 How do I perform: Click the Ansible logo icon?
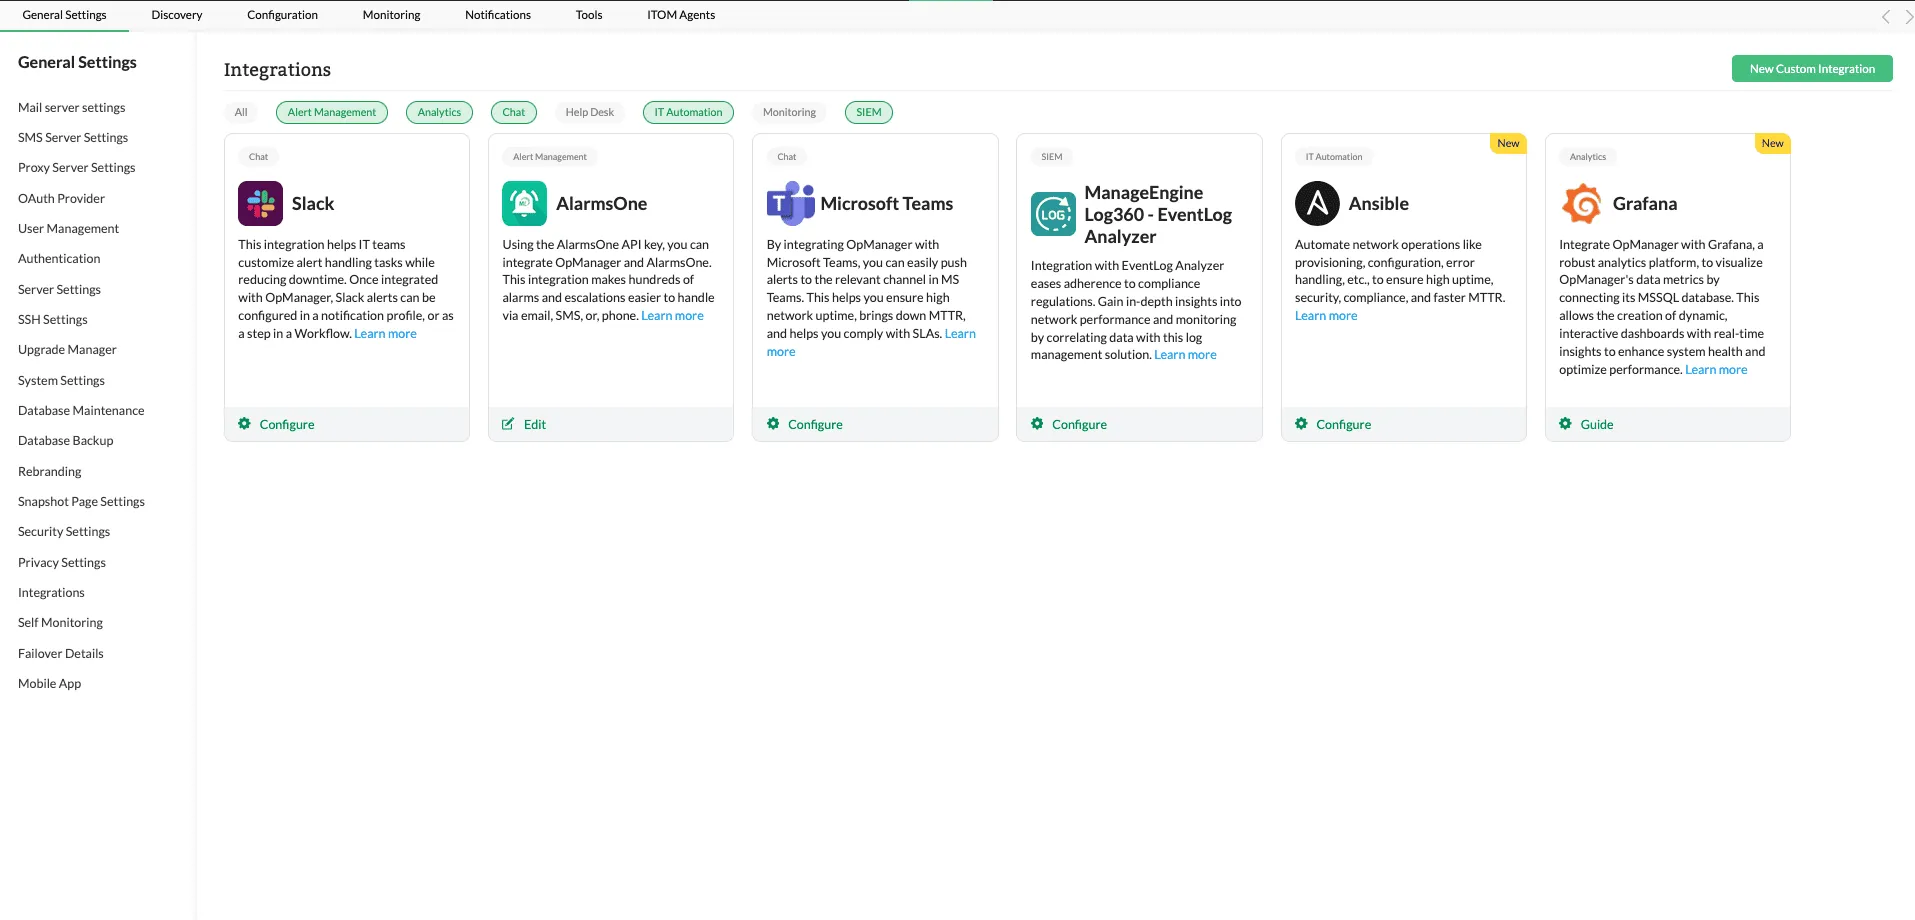[1317, 204]
